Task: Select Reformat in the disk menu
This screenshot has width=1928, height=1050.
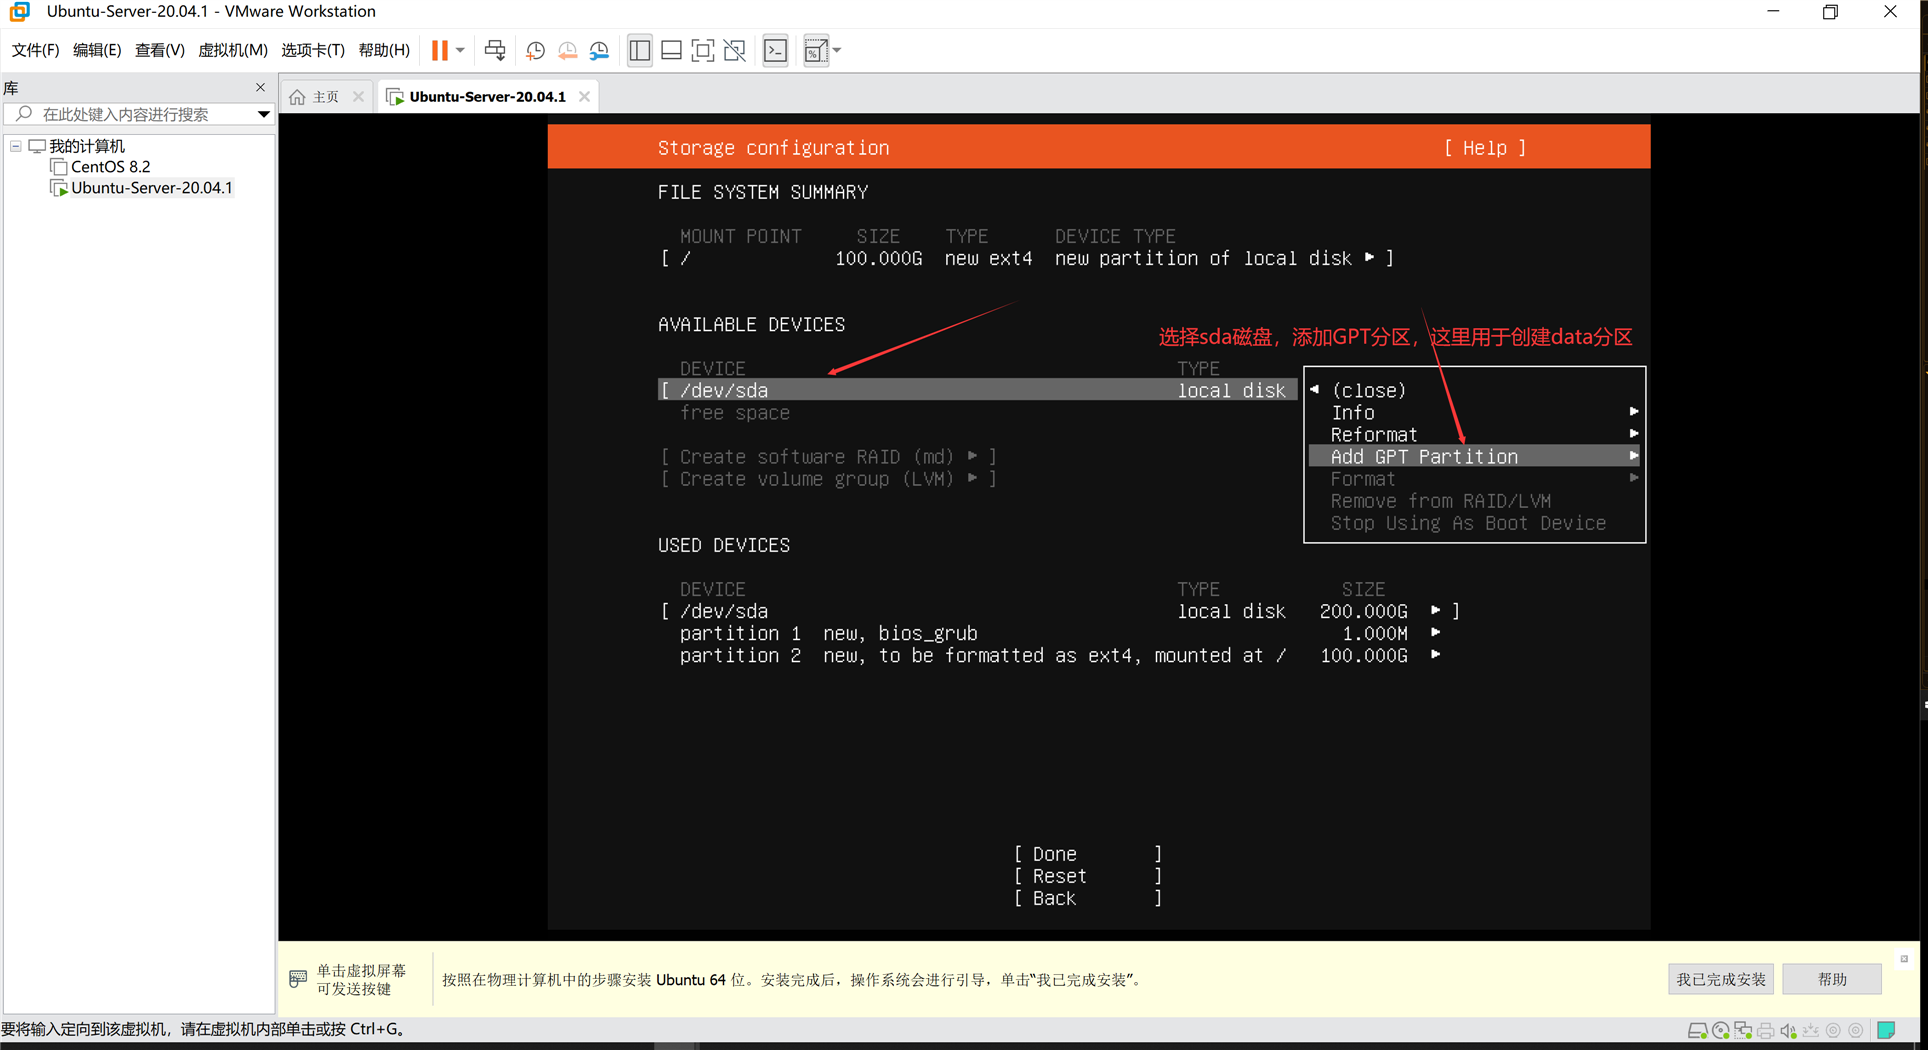Action: point(1475,435)
